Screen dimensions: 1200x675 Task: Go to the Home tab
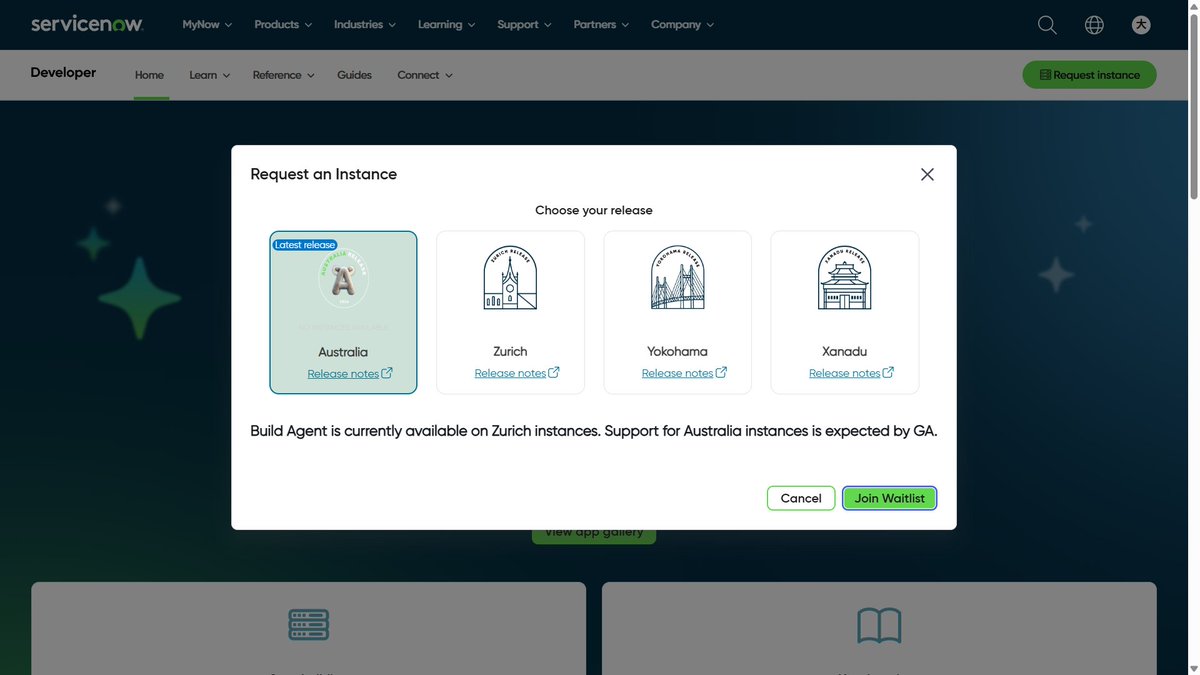149,75
